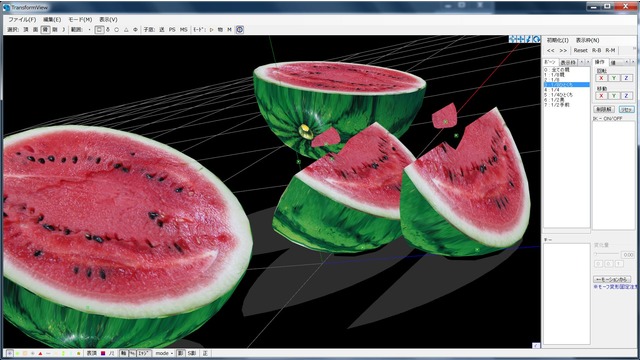Viewport: 640px width, 360px height.
Task: Select bone '7 : 1/2手前' in list
Action: [566, 104]
